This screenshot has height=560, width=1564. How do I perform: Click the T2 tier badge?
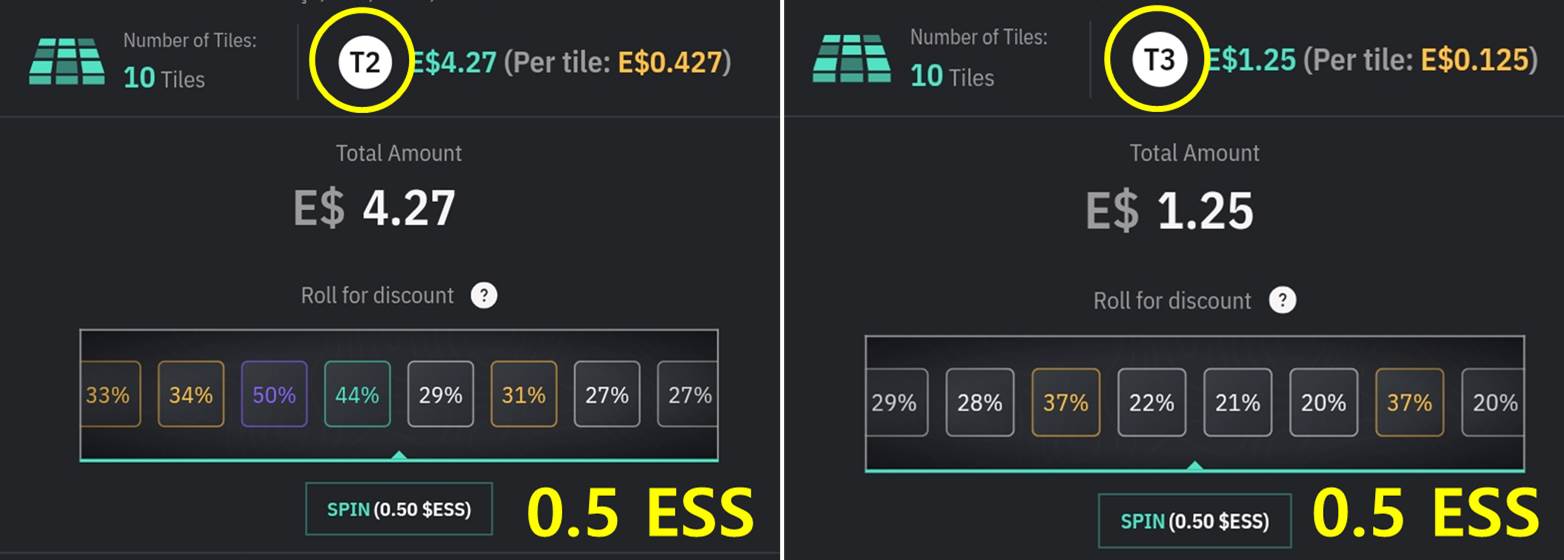point(365,62)
